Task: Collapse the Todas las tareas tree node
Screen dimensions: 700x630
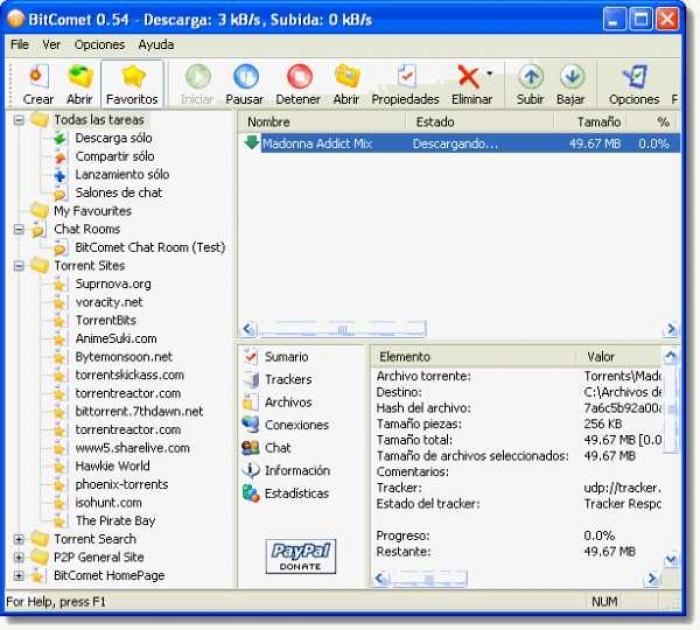Action: tap(18, 120)
